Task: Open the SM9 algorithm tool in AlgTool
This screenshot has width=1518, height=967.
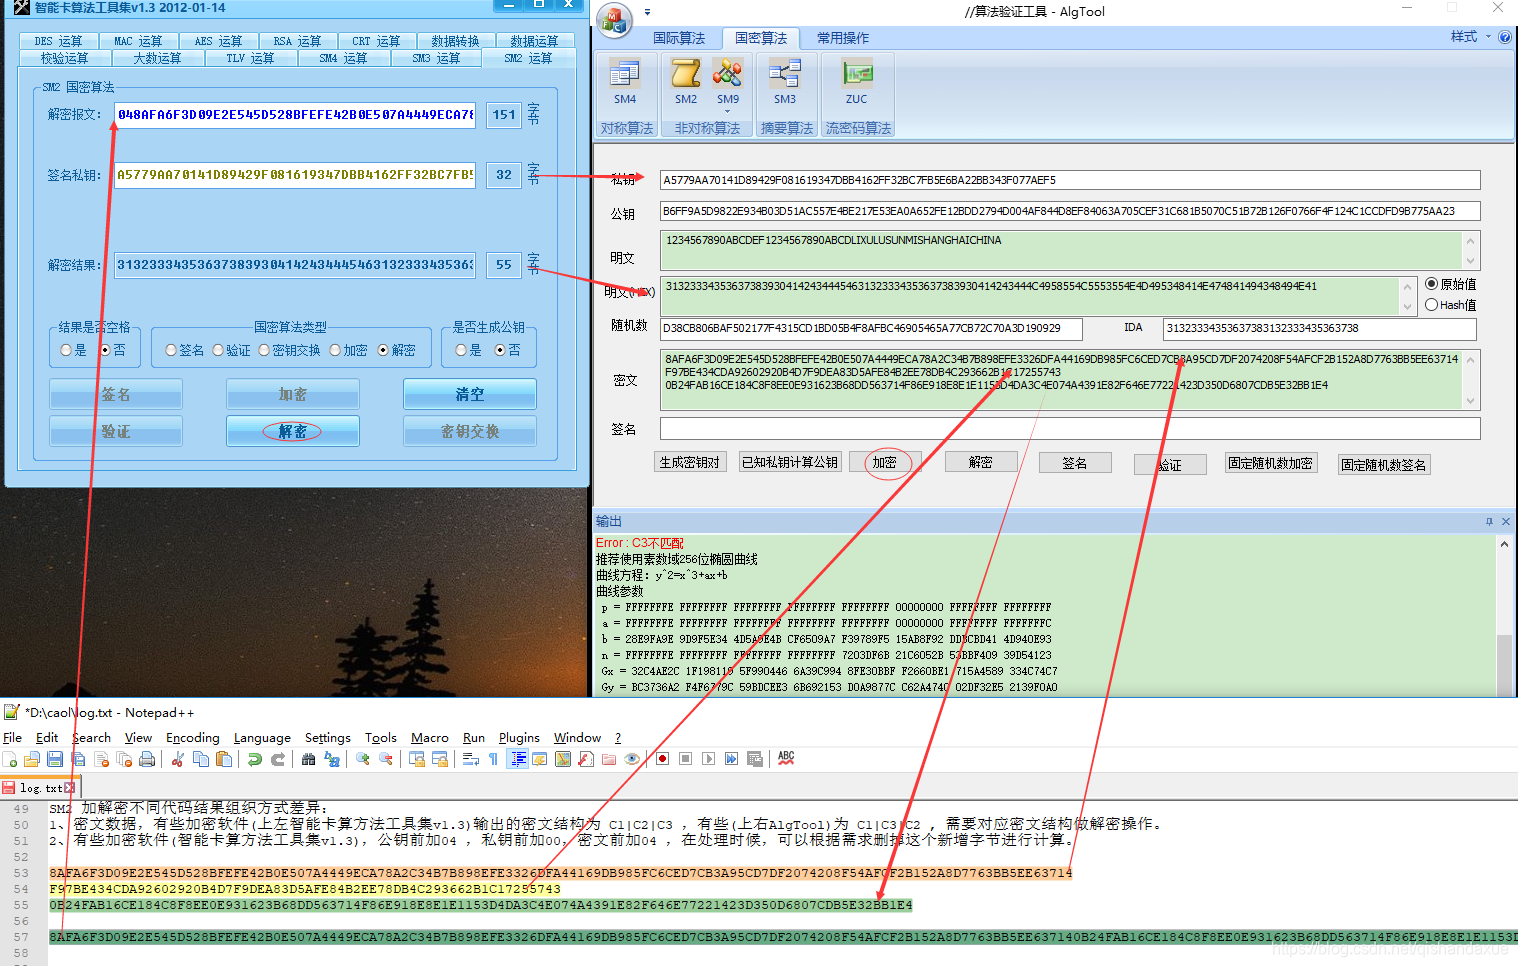Action: [728, 80]
